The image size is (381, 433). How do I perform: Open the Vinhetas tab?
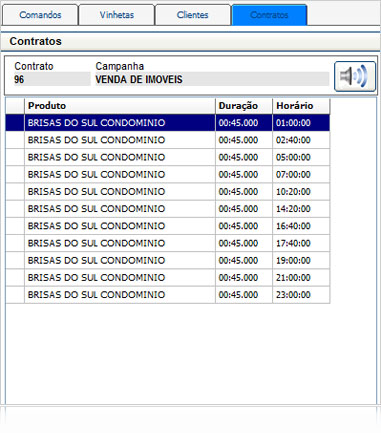[117, 15]
